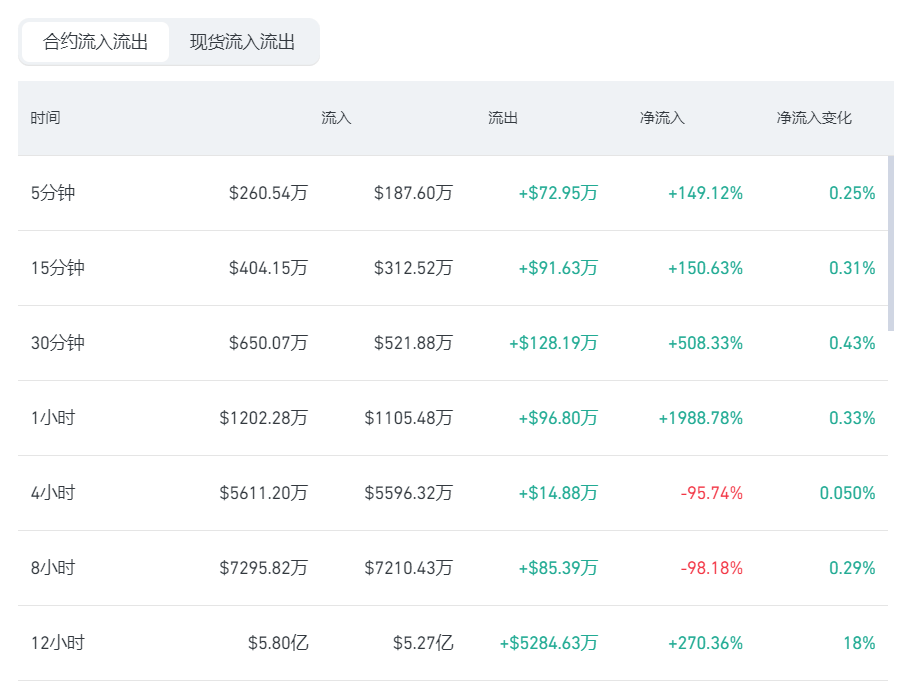The height and width of the screenshot is (698, 900).
Task: Click the +$5284.63万 net inflow value
Action: pyautogui.click(x=549, y=643)
